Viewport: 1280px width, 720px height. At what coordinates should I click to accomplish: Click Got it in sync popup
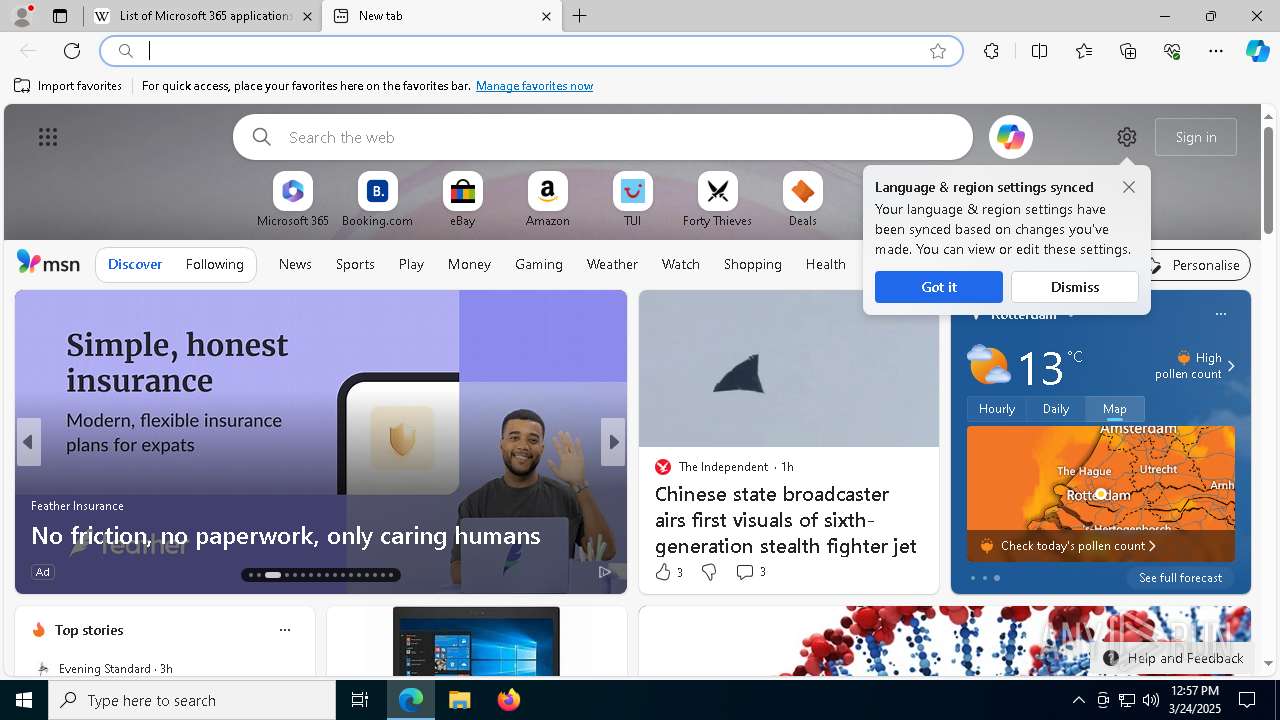click(939, 287)
